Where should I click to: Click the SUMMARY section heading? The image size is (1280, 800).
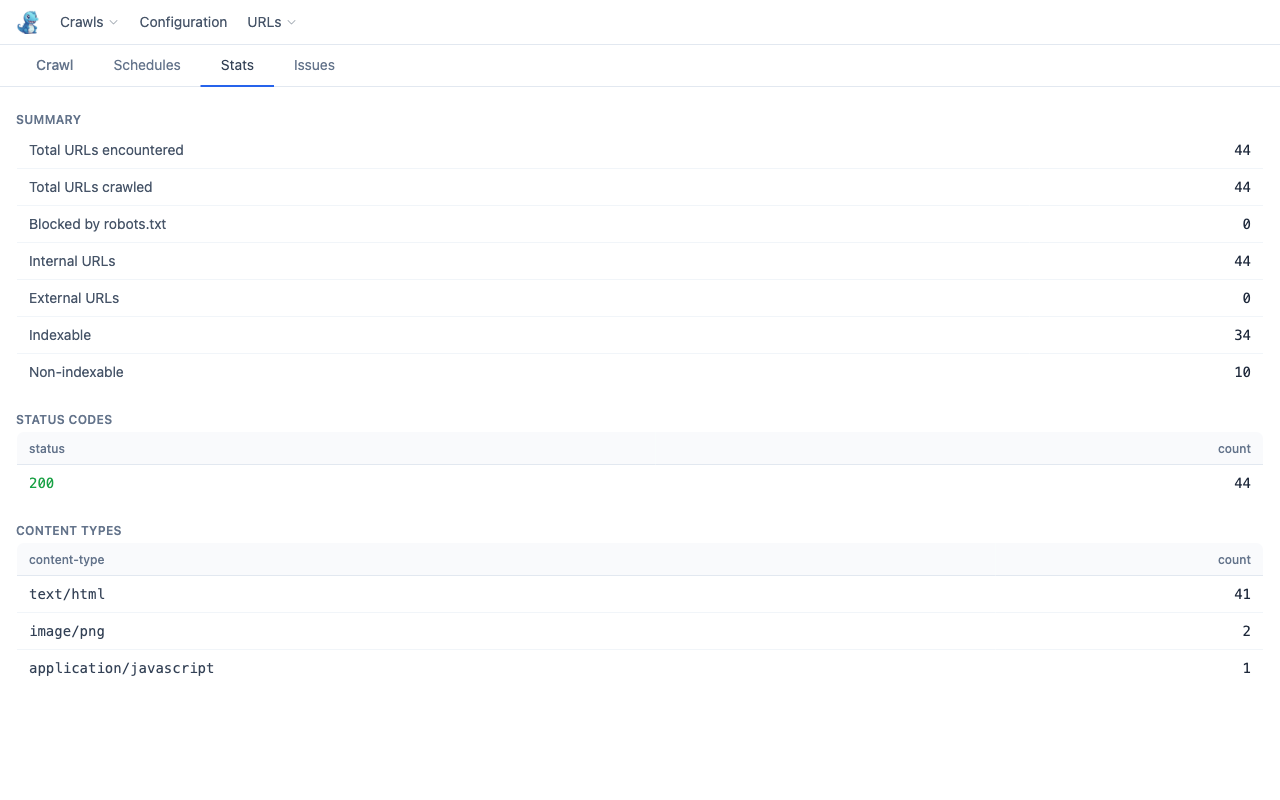(x=48, y=120)
